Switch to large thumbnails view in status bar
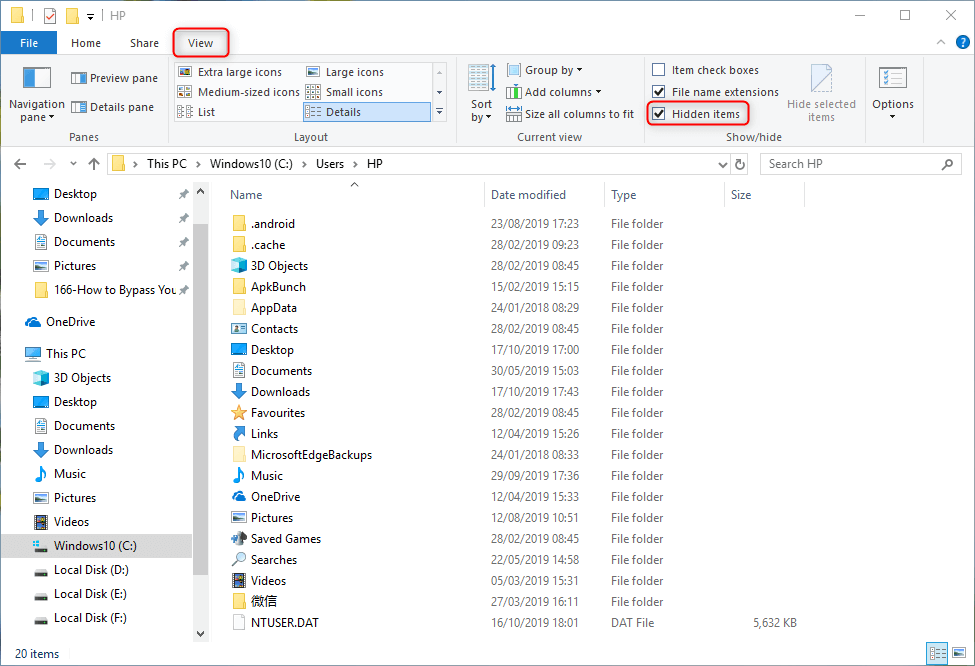This screenshot has height=666, width=975. pos(959,653)
